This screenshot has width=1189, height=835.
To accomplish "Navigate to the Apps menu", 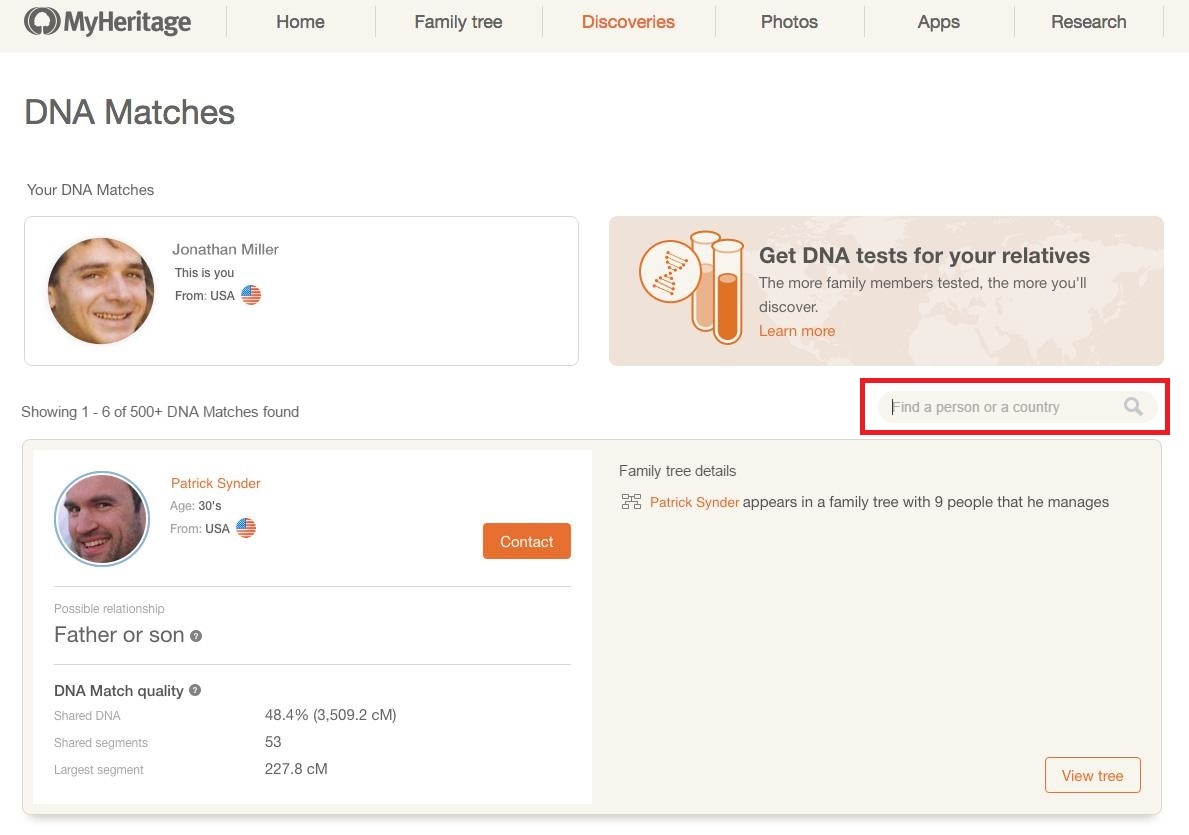I will tap(938, 22).
